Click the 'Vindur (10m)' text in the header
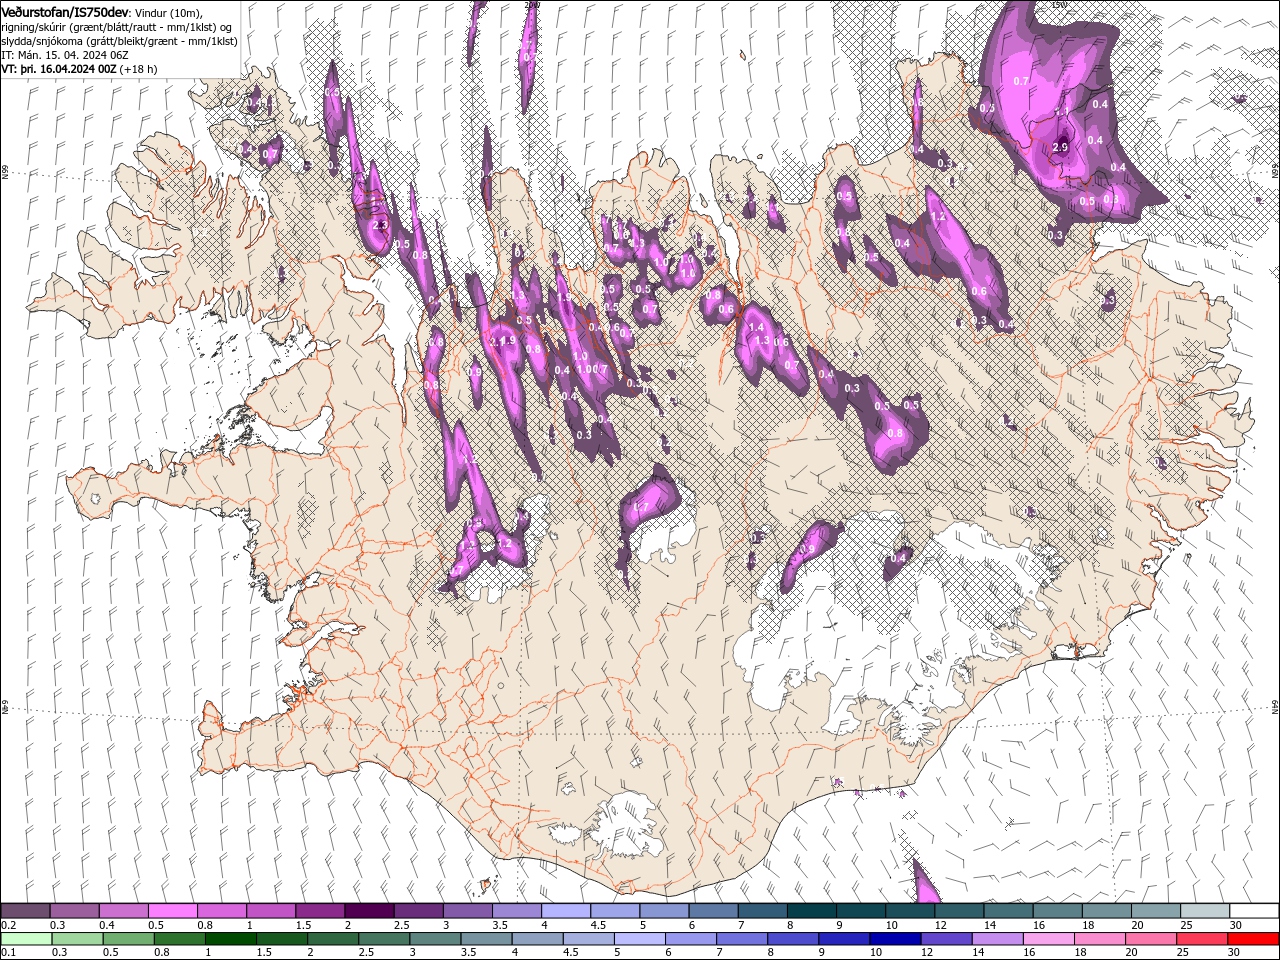The width and height of the screenshot is (1280, 960). pos(167,12)
